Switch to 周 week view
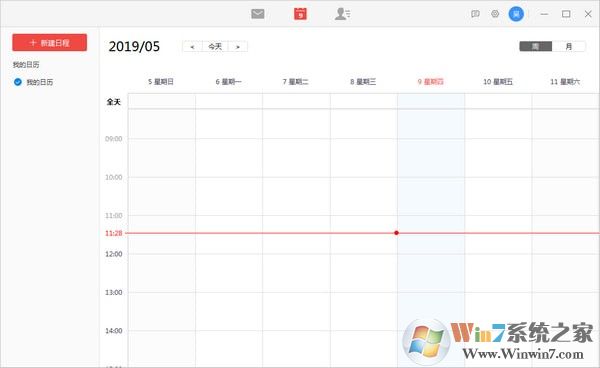The width and height of the screenshot is (600, 368). (x=535, y=46)
